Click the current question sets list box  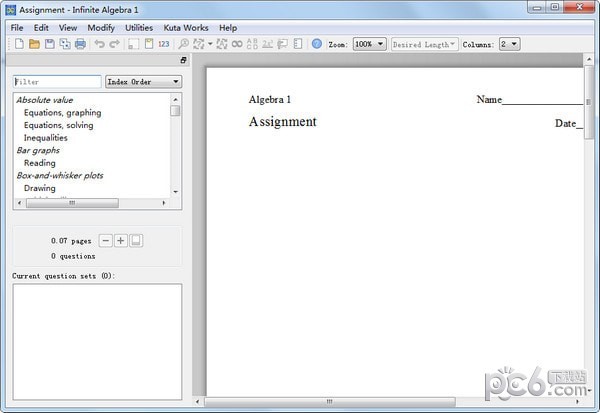pos(97,342)
